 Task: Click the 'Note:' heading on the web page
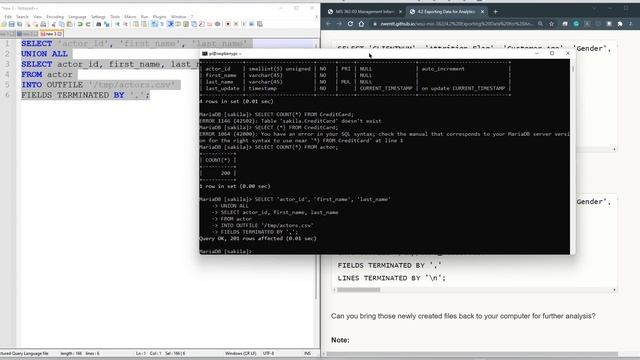coord(340,340)
